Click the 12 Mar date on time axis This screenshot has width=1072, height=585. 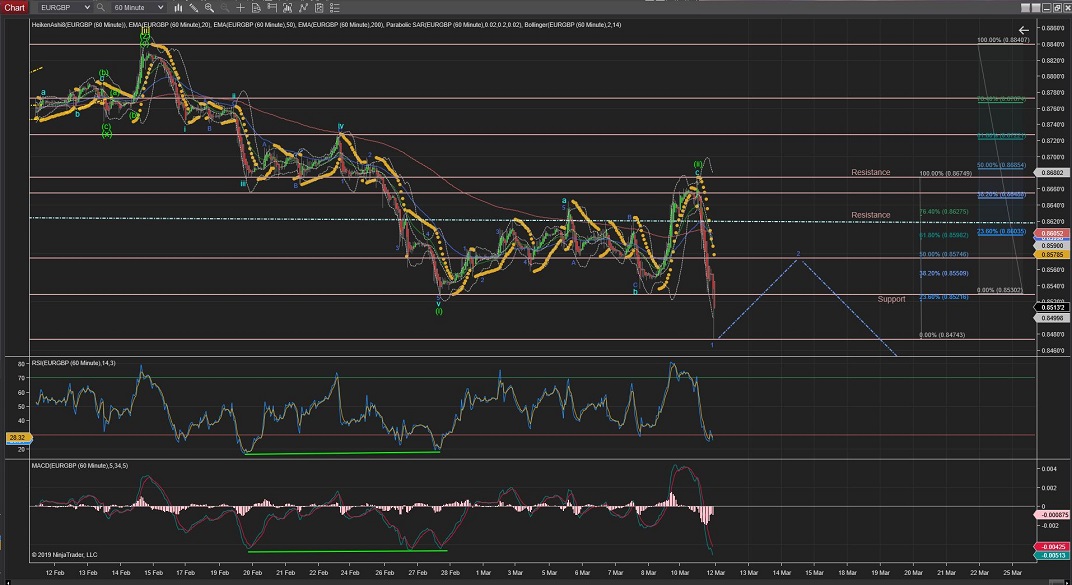(x=715, y=573)
